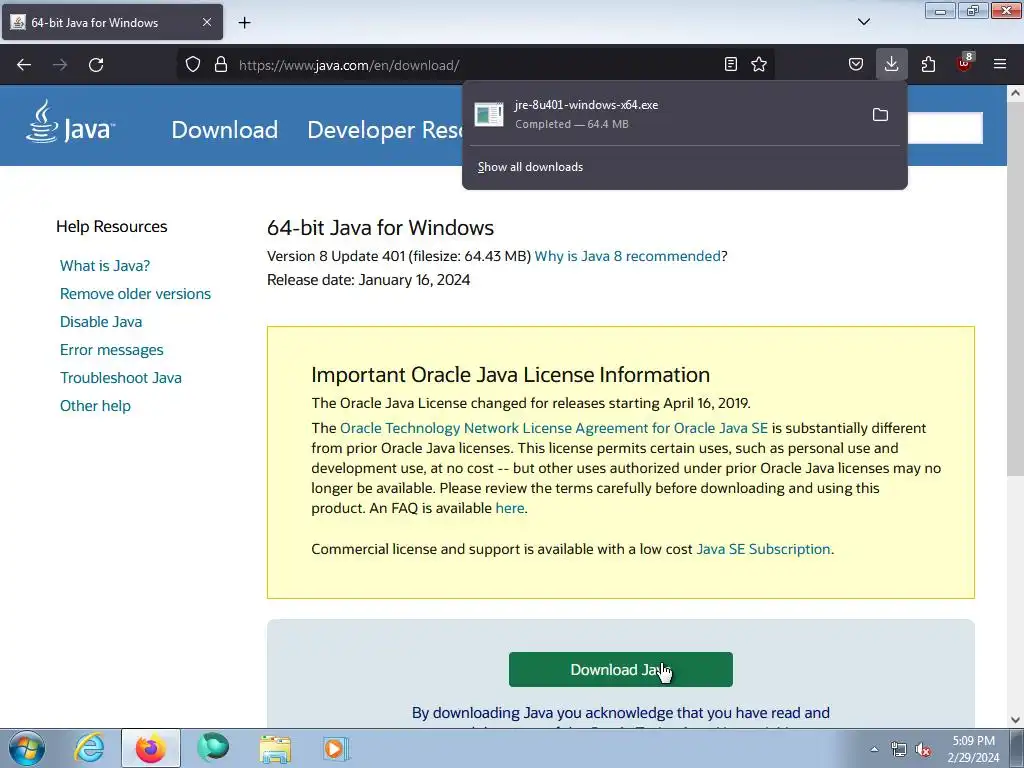Show hidden system tray icons arrow

pyautogui.click(x=874, y=749)
